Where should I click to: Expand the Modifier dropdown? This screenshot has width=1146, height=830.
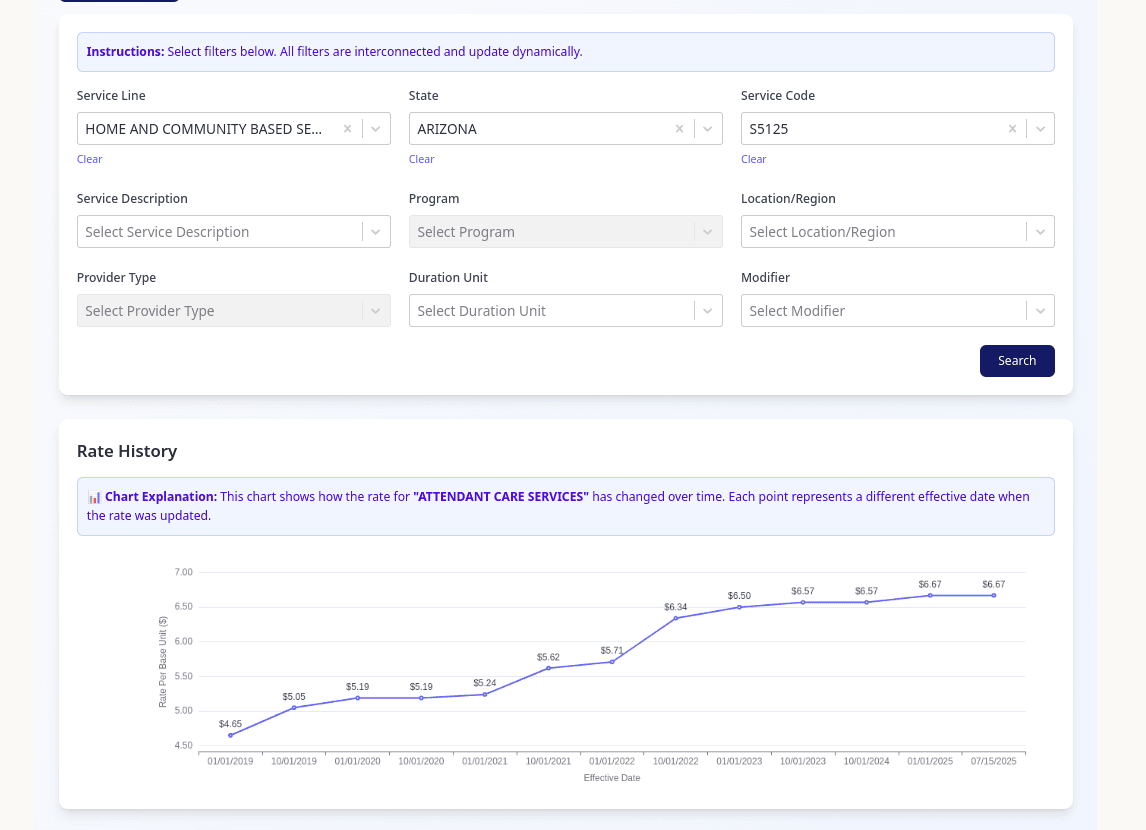pos(1040,311)
